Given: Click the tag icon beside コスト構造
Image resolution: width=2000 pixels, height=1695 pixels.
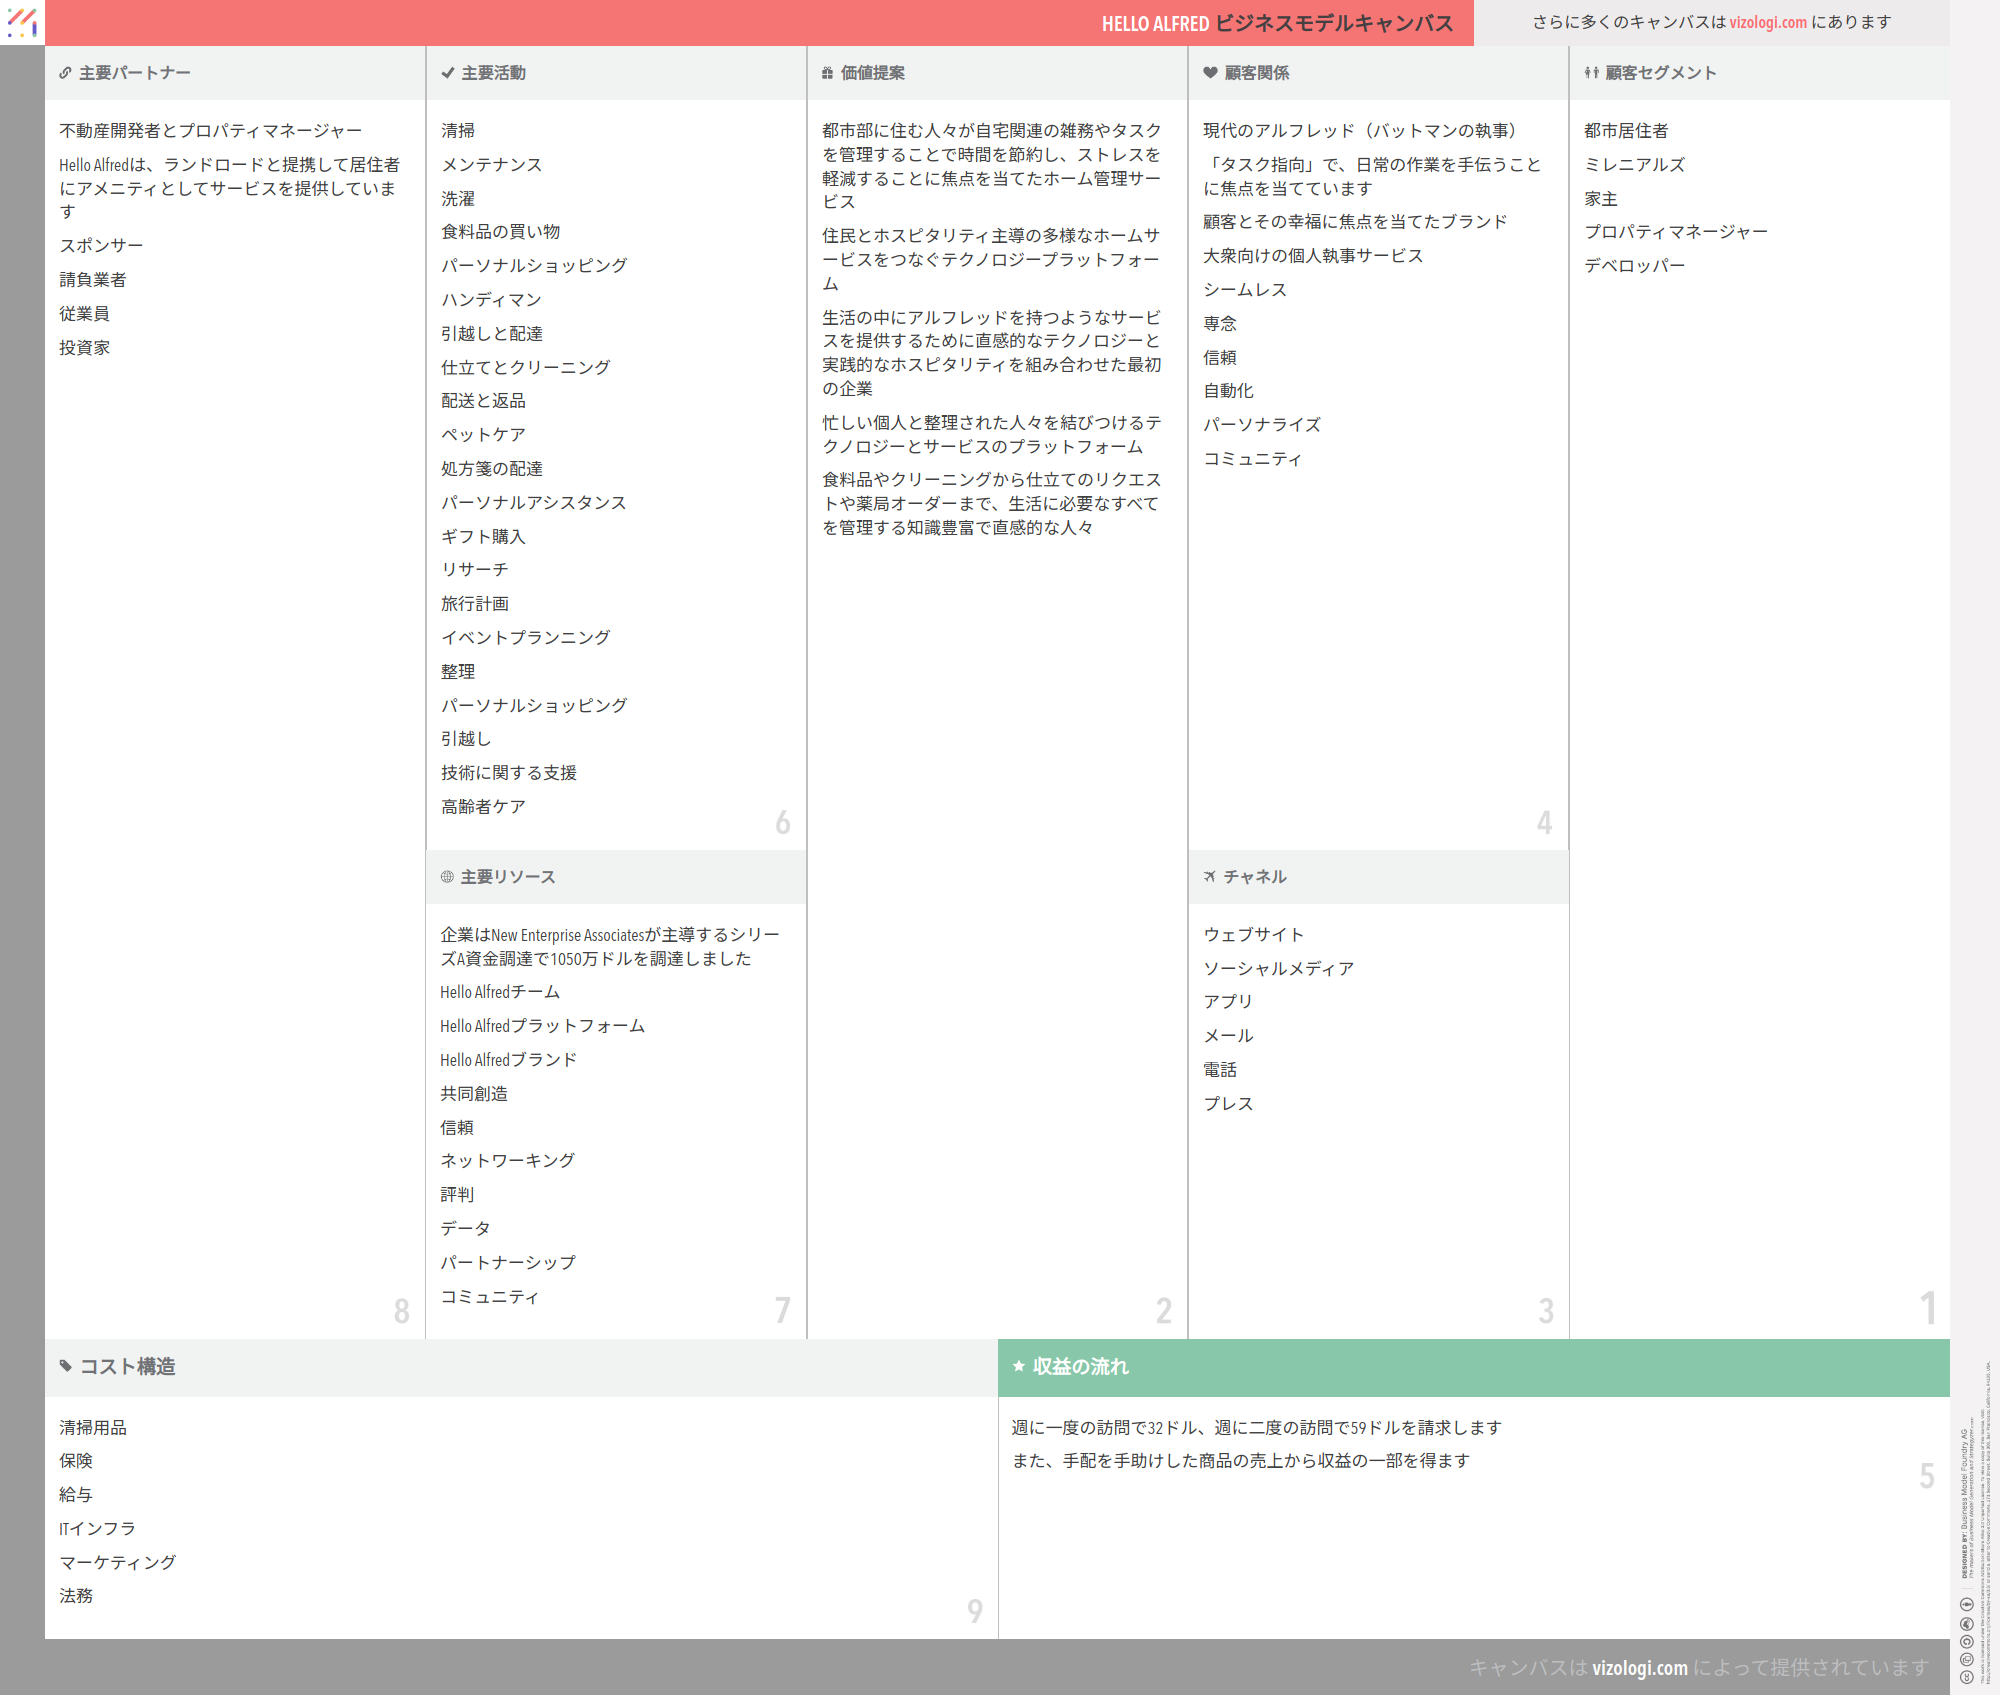Looking at the screenshot, I should tap(66, 1366).
